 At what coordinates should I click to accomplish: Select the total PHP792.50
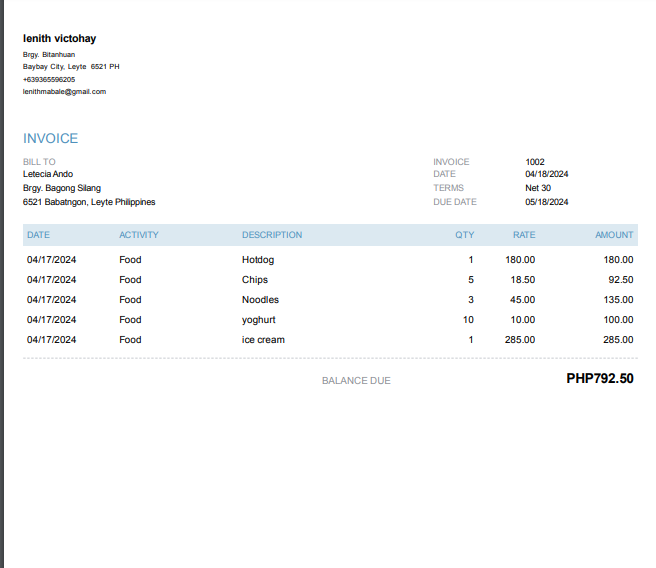(600, 379)
